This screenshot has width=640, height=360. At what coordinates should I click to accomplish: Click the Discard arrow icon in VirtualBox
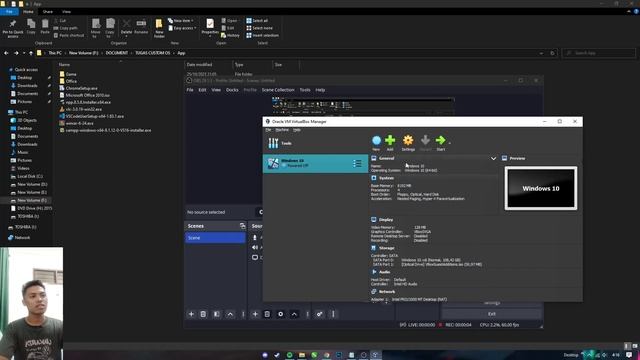click(425, 141)
